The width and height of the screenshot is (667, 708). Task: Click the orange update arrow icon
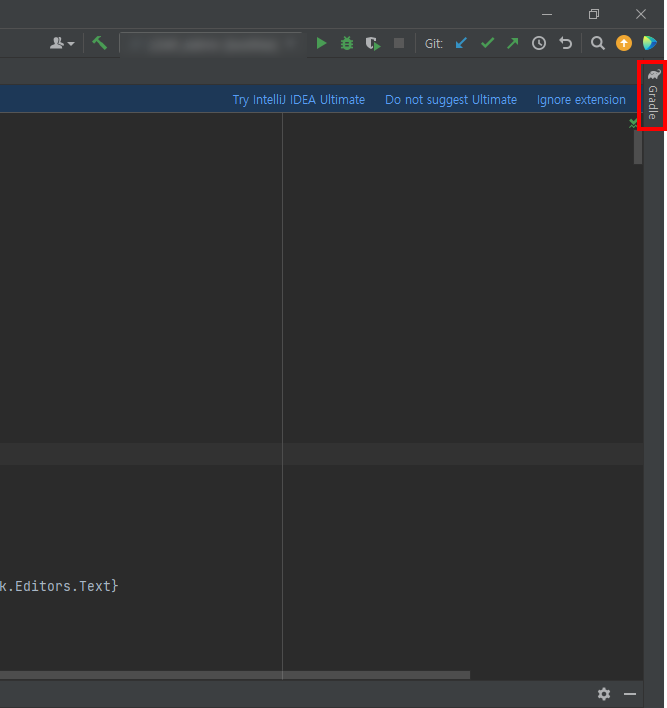point(624,43)
